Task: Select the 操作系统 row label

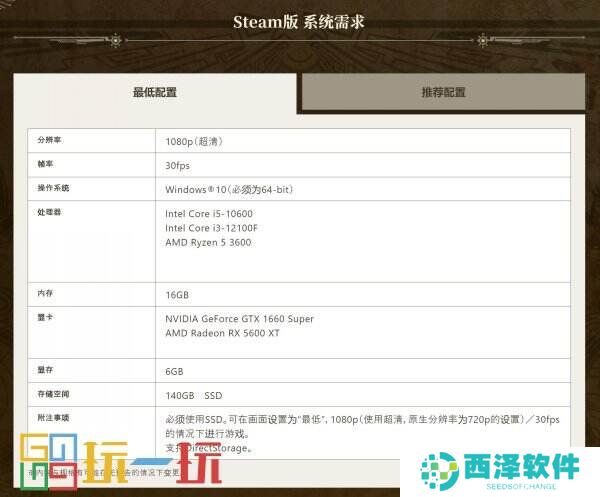Action: point(53,188)
